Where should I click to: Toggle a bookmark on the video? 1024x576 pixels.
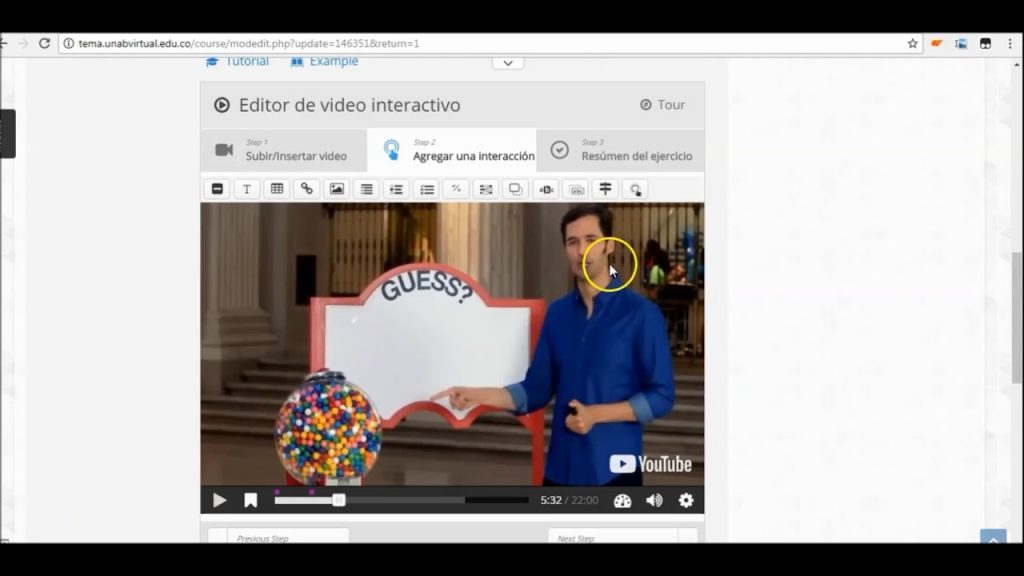tap(250, 500)
